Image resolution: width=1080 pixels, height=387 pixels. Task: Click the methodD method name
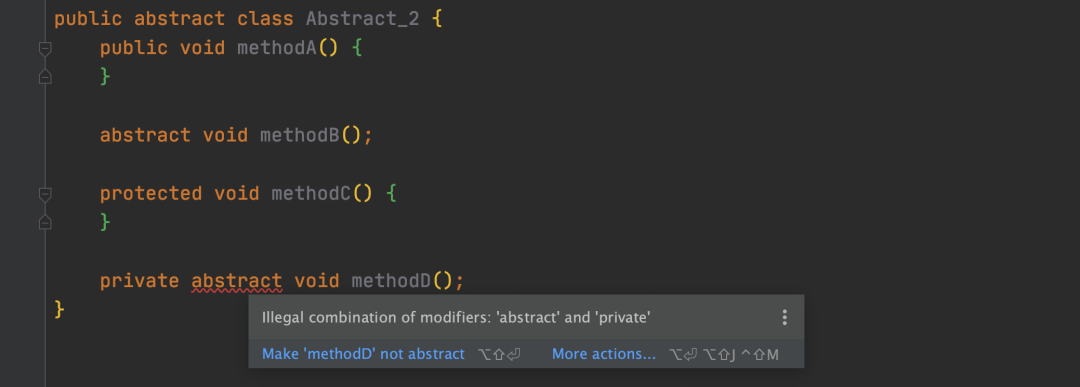point(391,281)
